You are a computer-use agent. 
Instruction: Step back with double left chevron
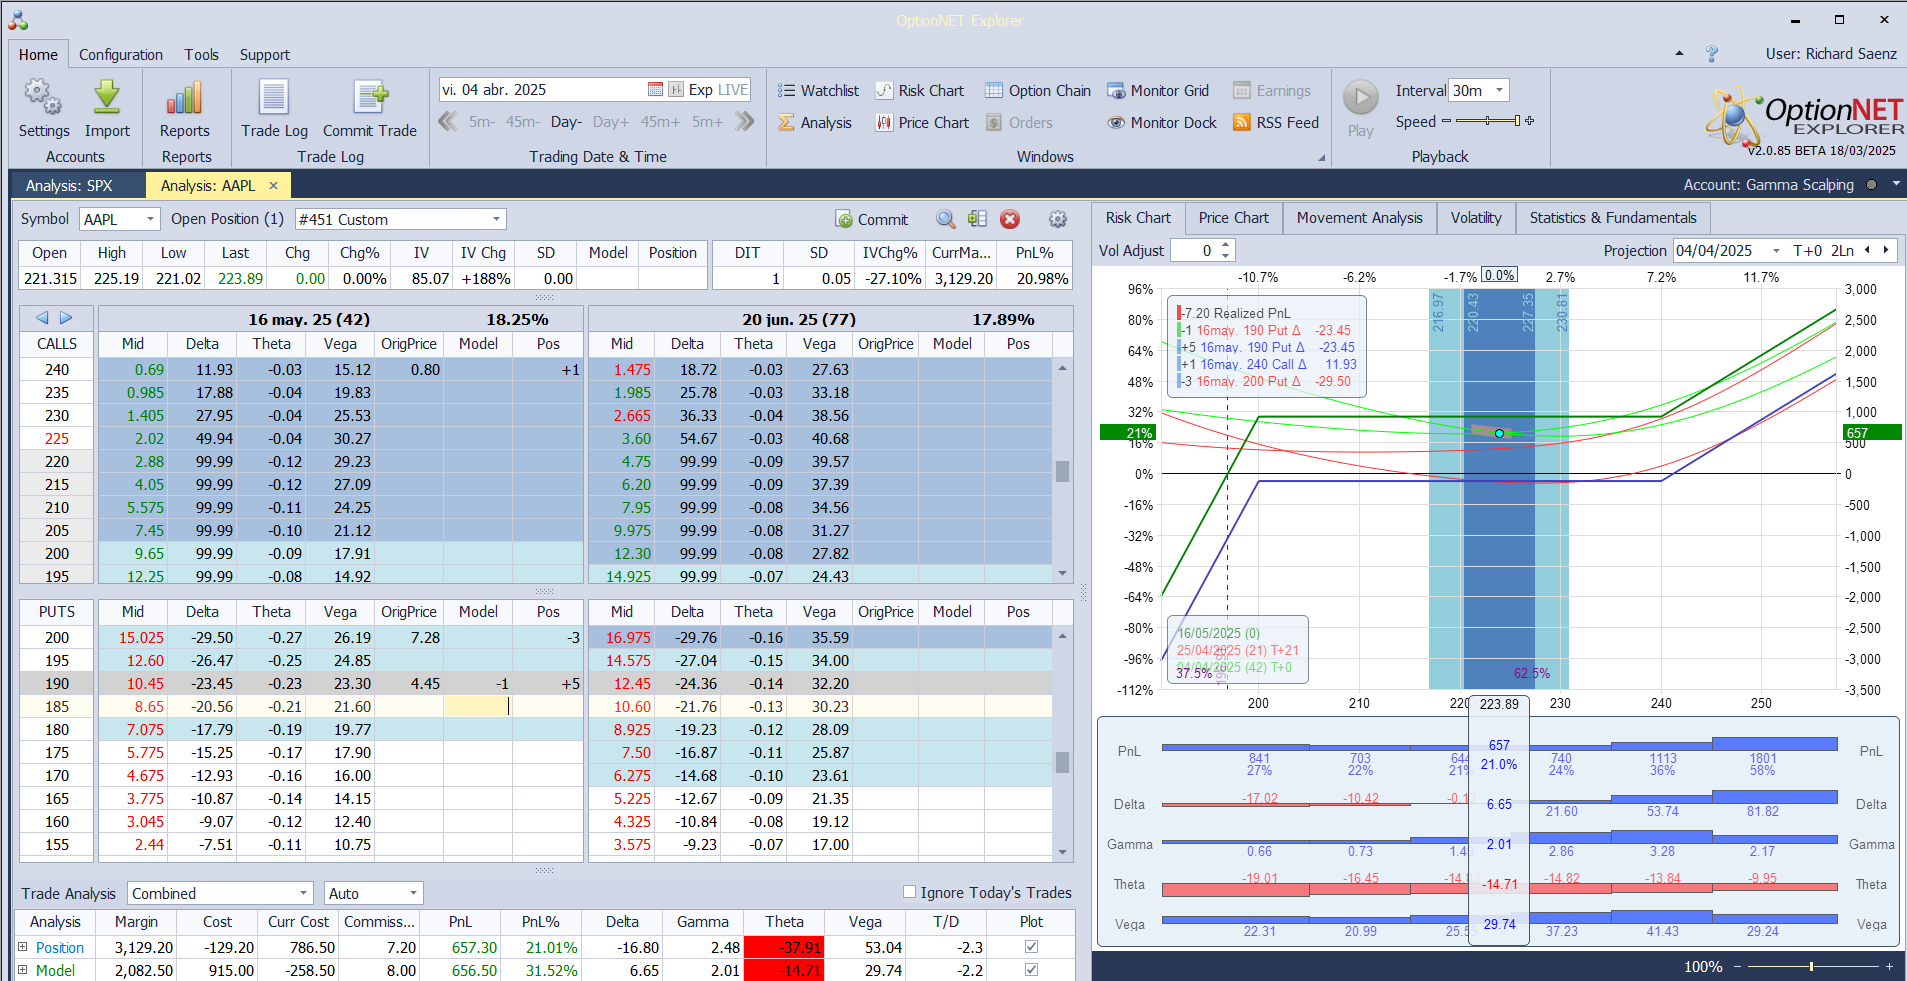coord(448,122)
